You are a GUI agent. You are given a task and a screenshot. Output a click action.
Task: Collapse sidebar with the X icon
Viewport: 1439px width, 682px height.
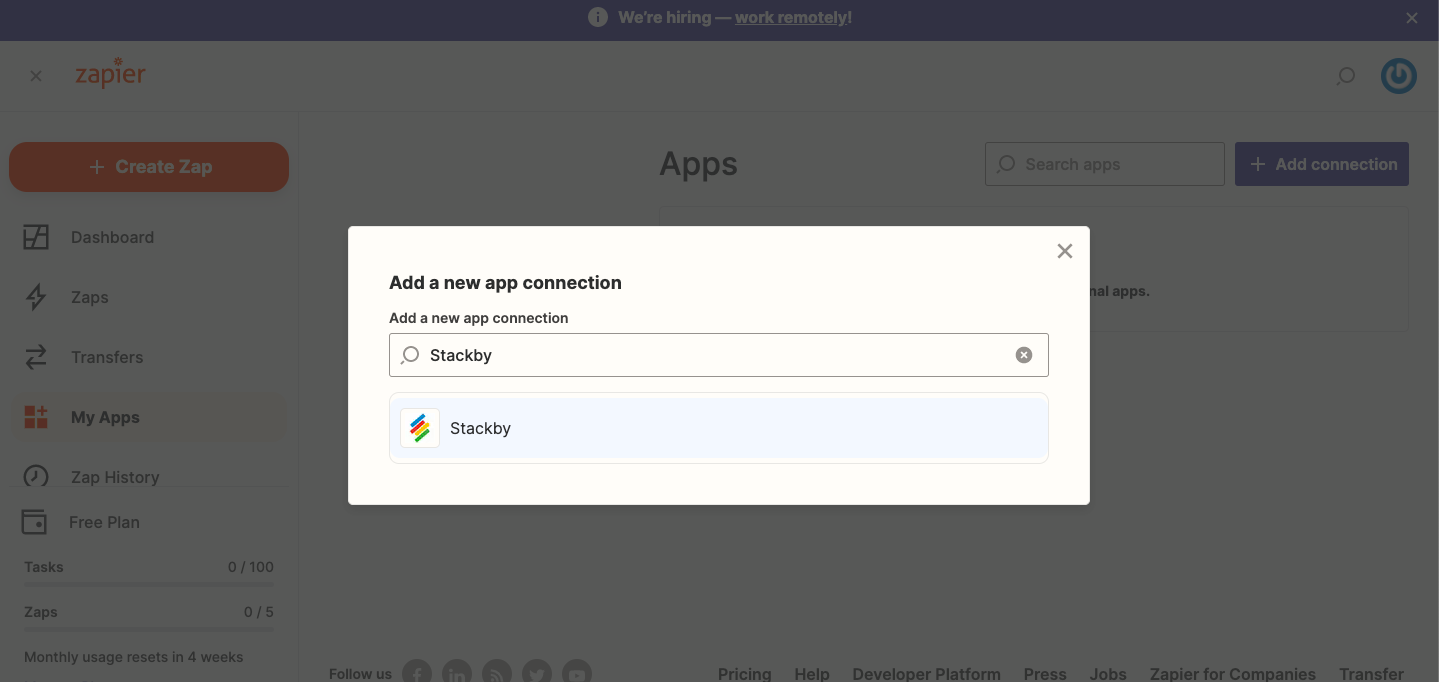coord(36,76)
